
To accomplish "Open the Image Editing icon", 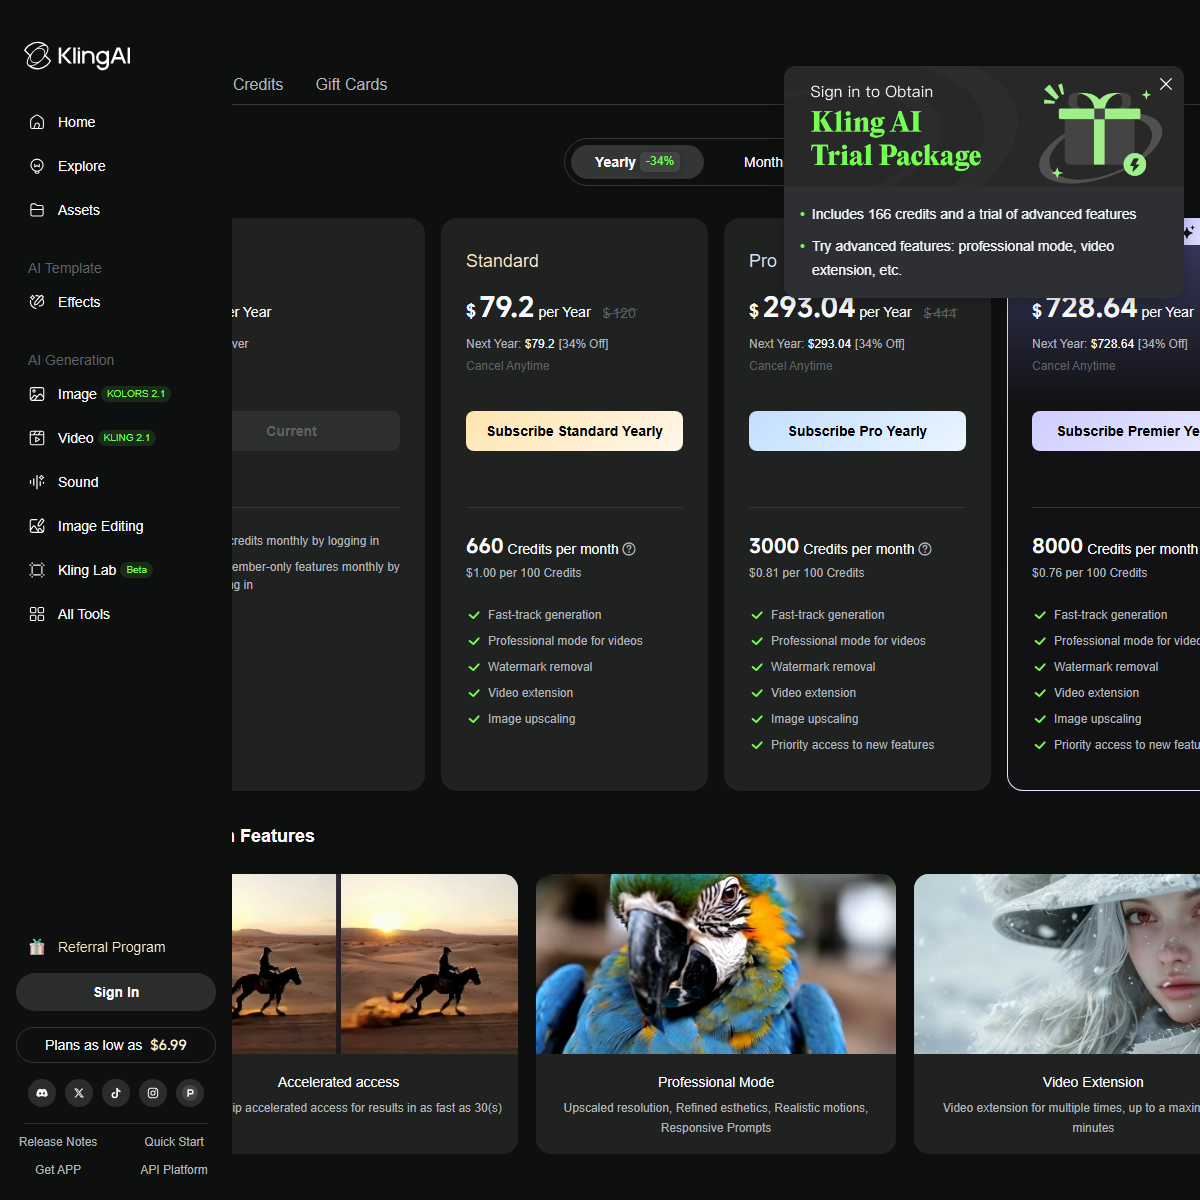I will coord(37,526).
